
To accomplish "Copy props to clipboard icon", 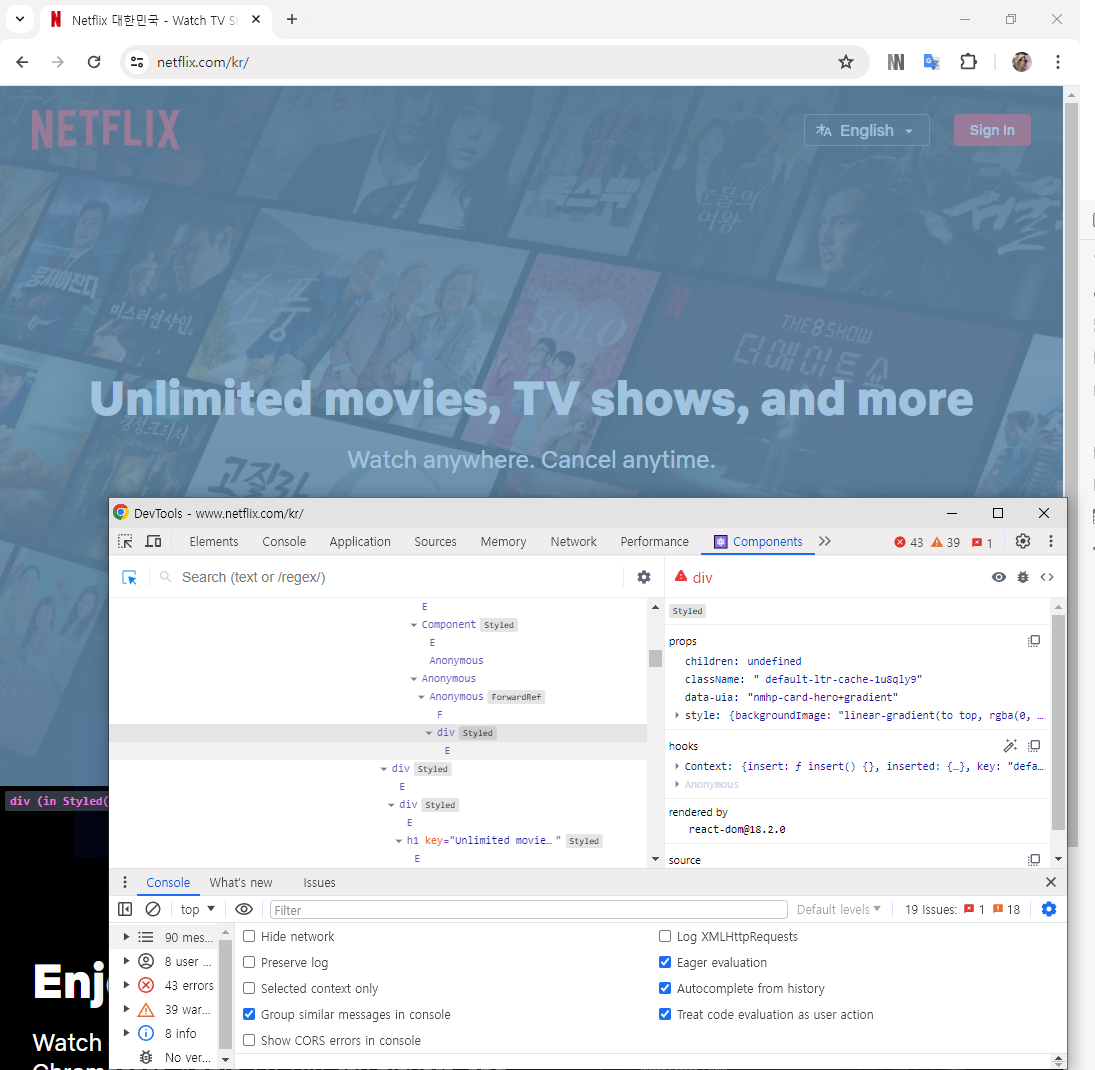I will [x=1034, y=641].
